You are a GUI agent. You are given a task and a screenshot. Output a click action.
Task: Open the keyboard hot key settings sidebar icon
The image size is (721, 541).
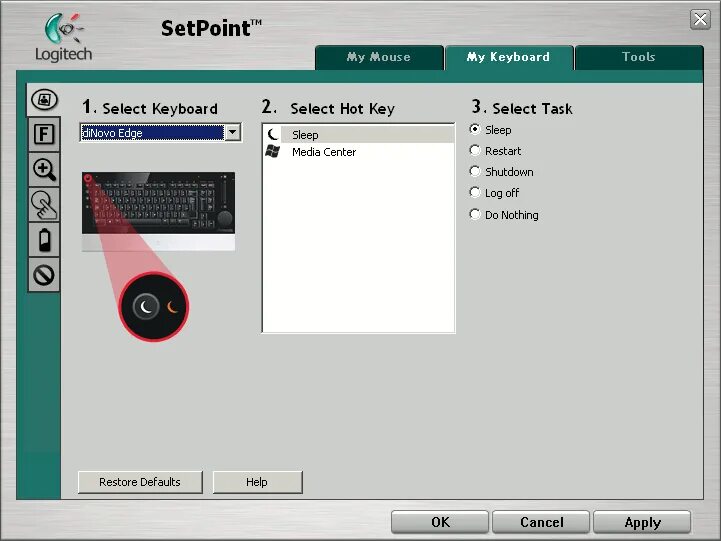tap(44, 99)
